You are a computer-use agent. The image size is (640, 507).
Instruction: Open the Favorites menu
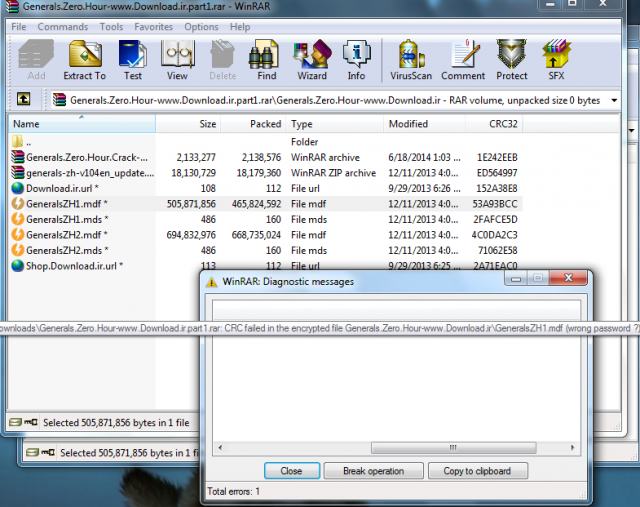coord(153,27)
